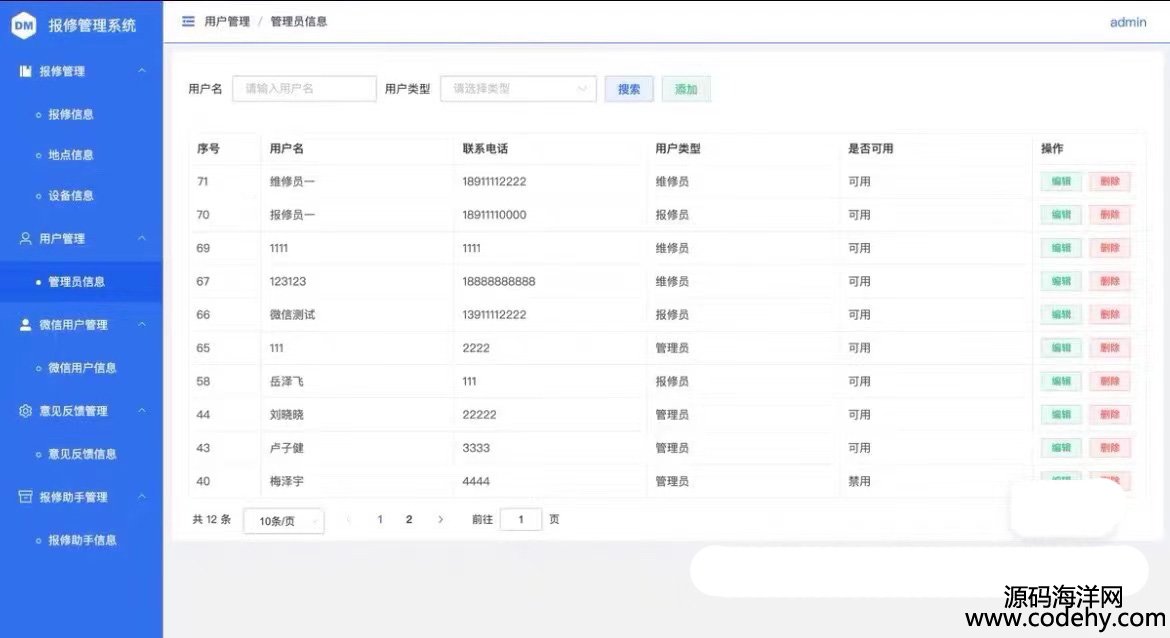1170x638 pixels.
Task: Edit the 报修员一 row
Action: tap(1061, 215)
